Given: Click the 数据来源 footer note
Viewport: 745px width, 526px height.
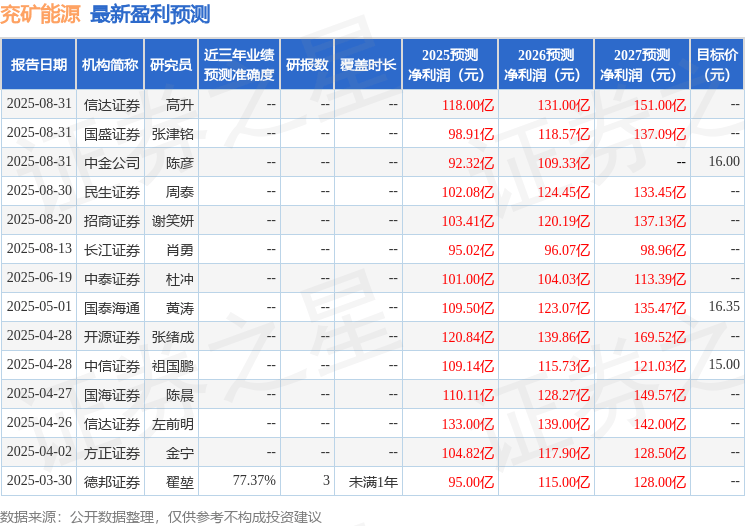Looking at the screenshot, I should click(161, 517).
